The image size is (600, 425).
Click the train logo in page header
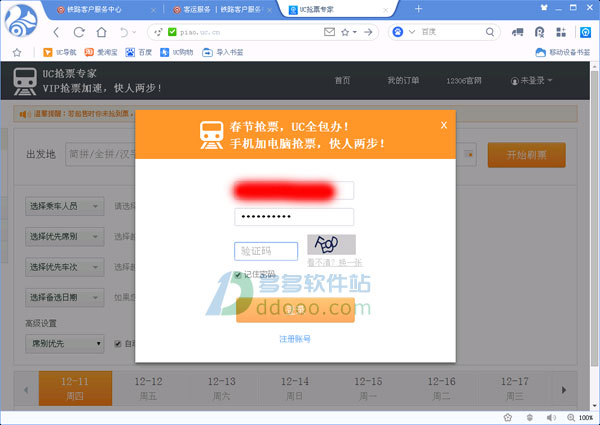coord(25,81)
